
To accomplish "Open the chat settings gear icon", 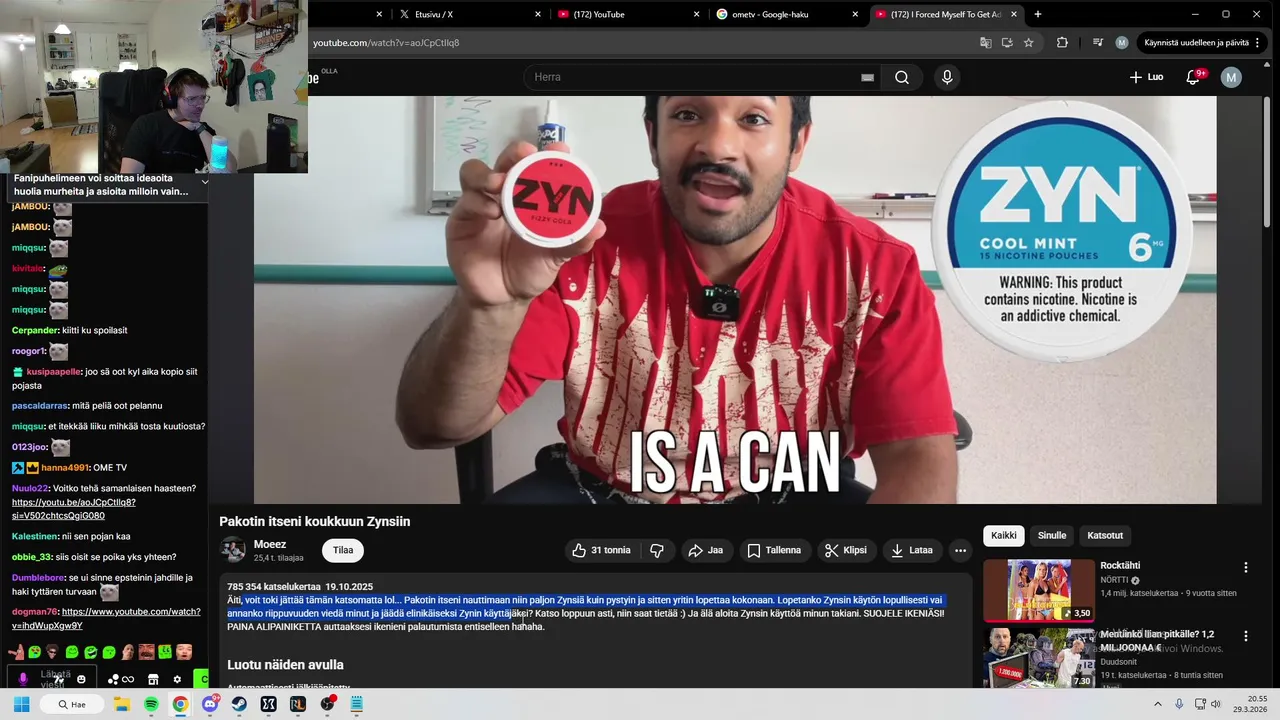I will (x=177, y=679).
